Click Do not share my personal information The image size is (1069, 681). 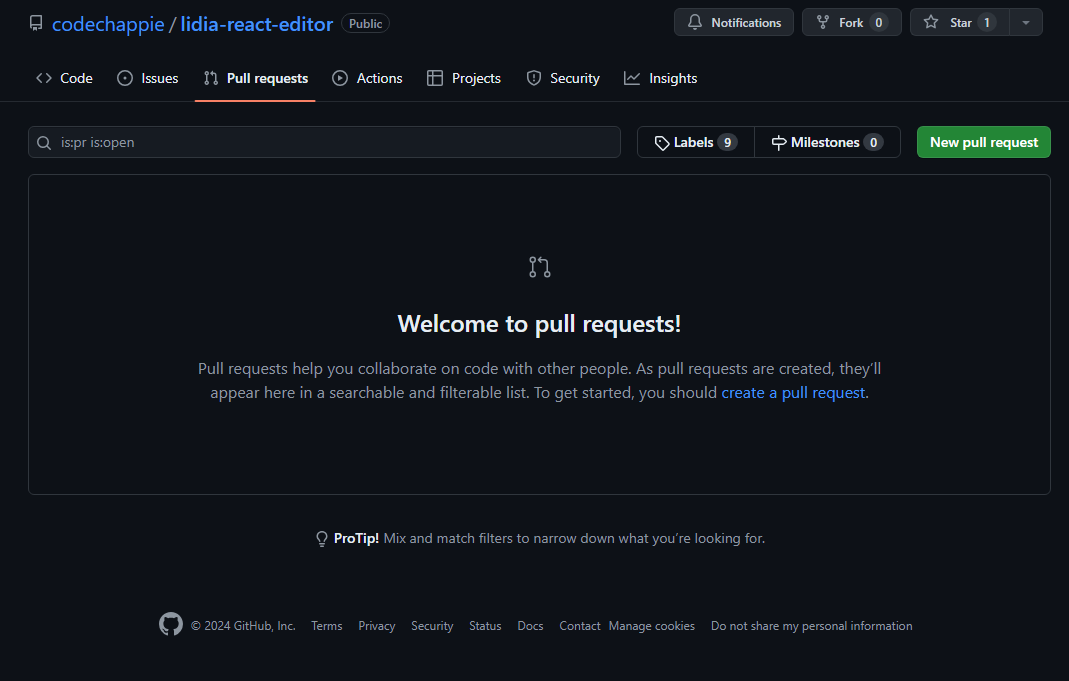click(811, 626)
